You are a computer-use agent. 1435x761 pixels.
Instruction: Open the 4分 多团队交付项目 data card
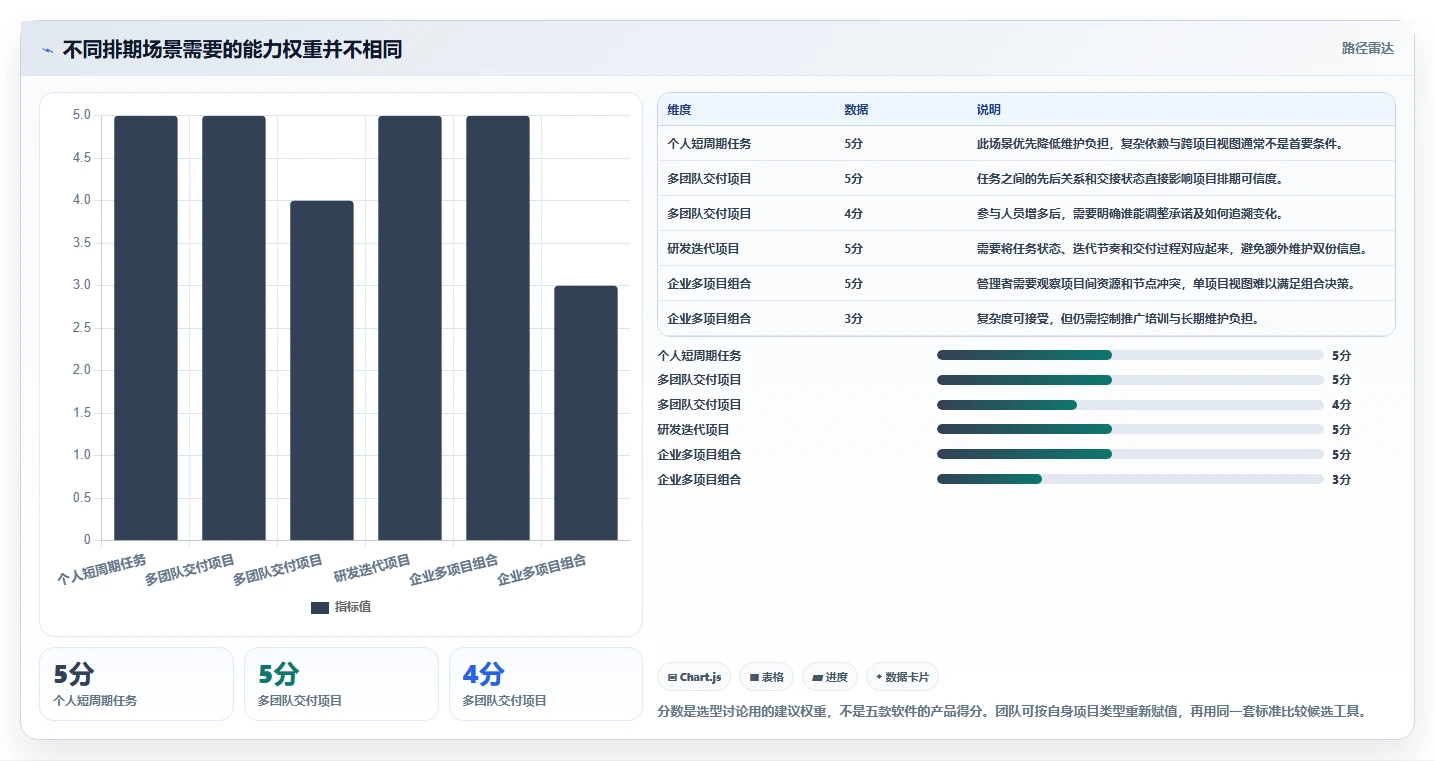click(546, 684)
